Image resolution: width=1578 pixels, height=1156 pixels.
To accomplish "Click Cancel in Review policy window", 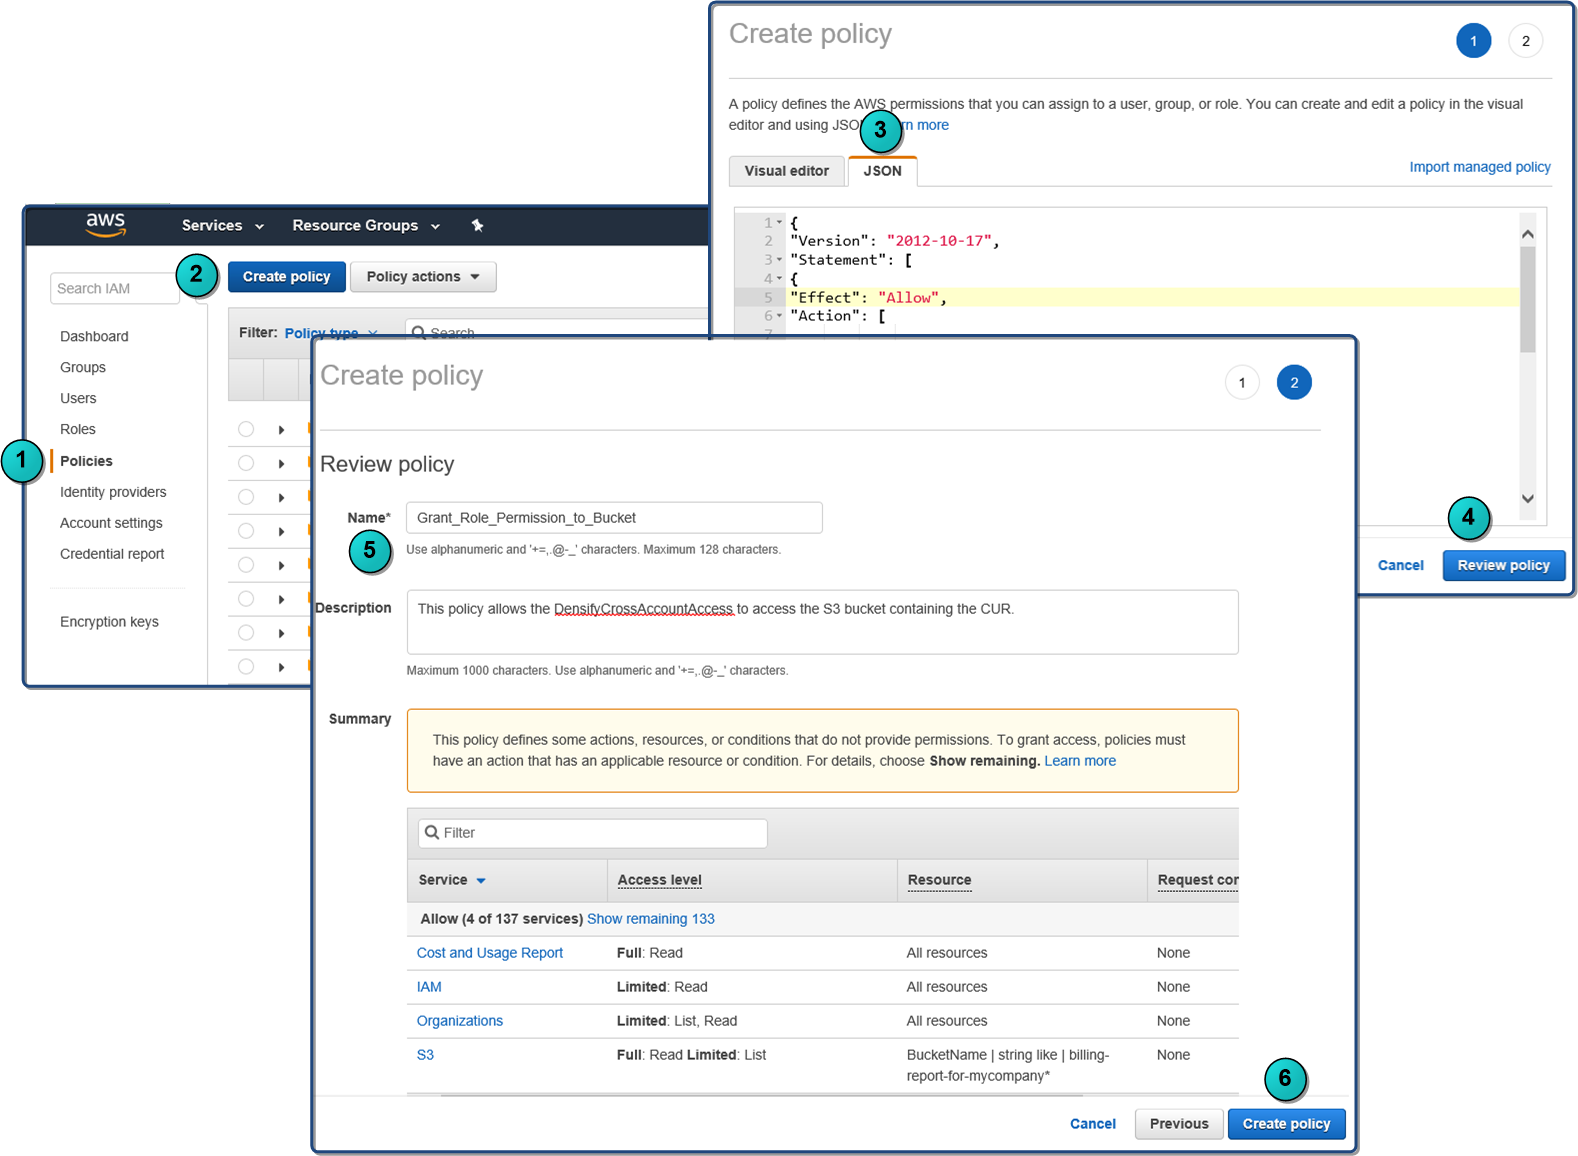I will pyautogui.click(x=1092, y=1124).
